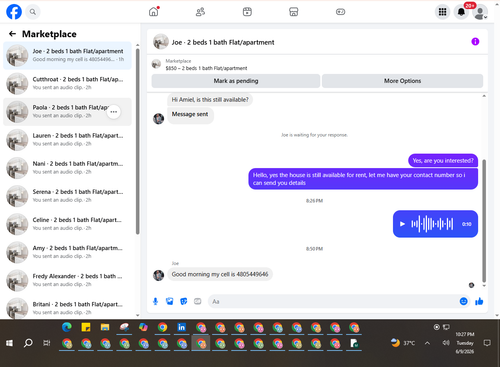Click 'Yes, are you interested?' bubble
500x367 pixels.
pyautogui.click(x=443, y=161)
